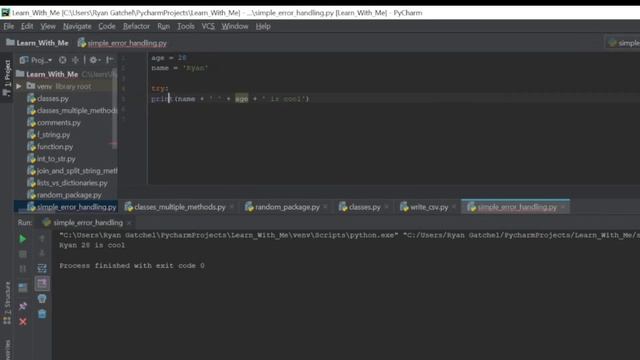This screenshot has height=360, width=640.
Task: Place cursor on the 'try:' line in editor
Action: coord(160,88)
